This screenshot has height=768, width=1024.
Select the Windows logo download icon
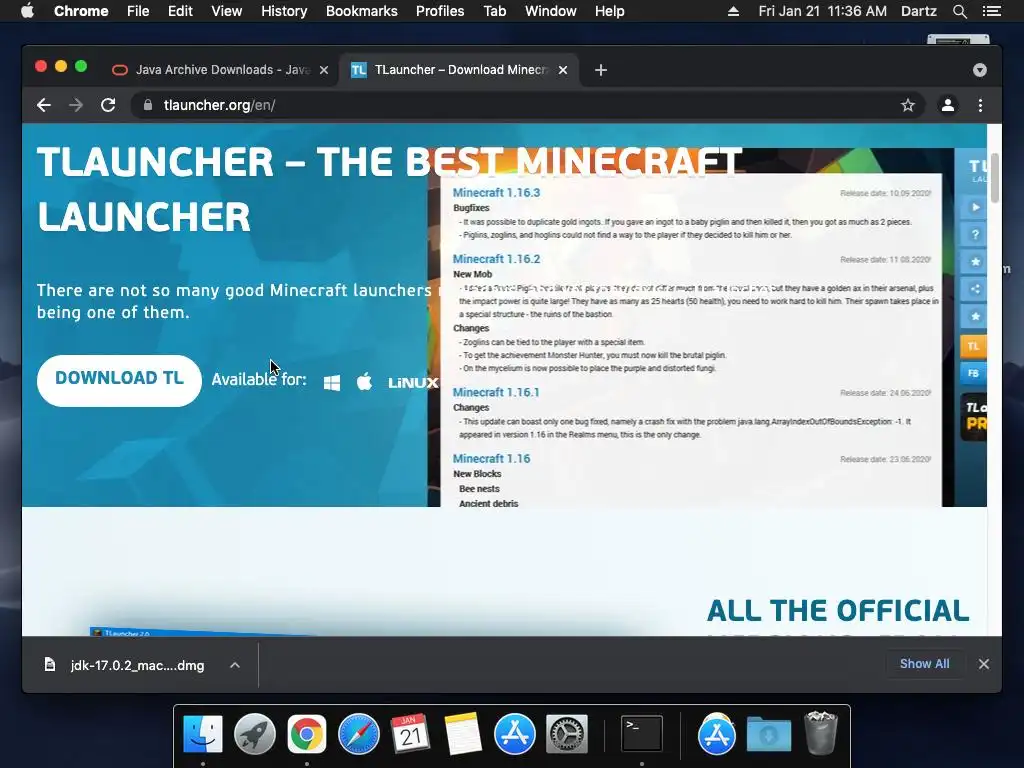(332, 383)
